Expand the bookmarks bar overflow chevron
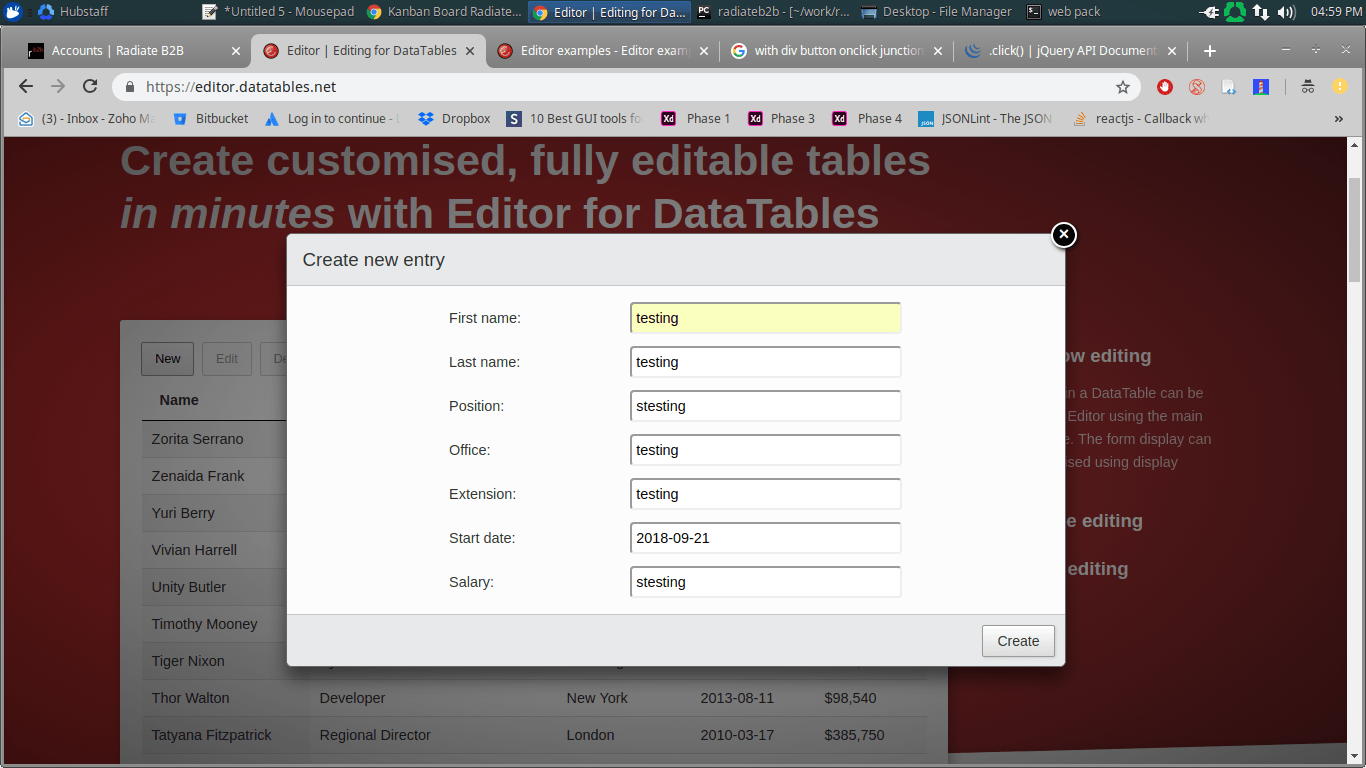Image resolution: width=1366 pixels, height=768 pixels. 1339,118
